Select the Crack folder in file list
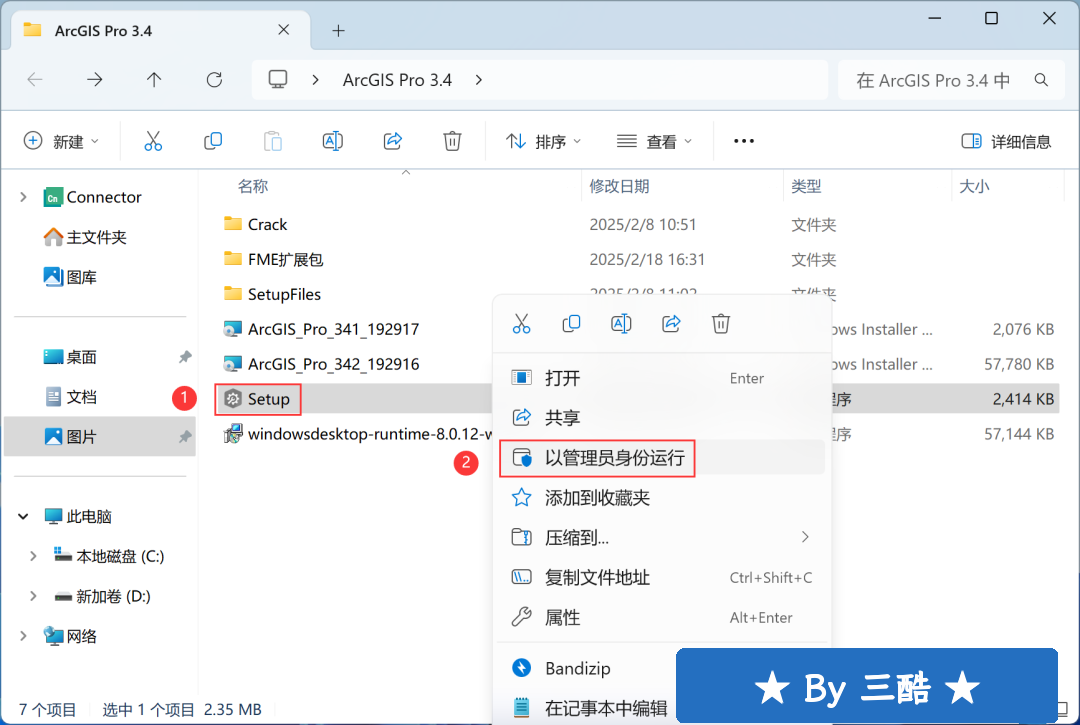 (267, 224)
